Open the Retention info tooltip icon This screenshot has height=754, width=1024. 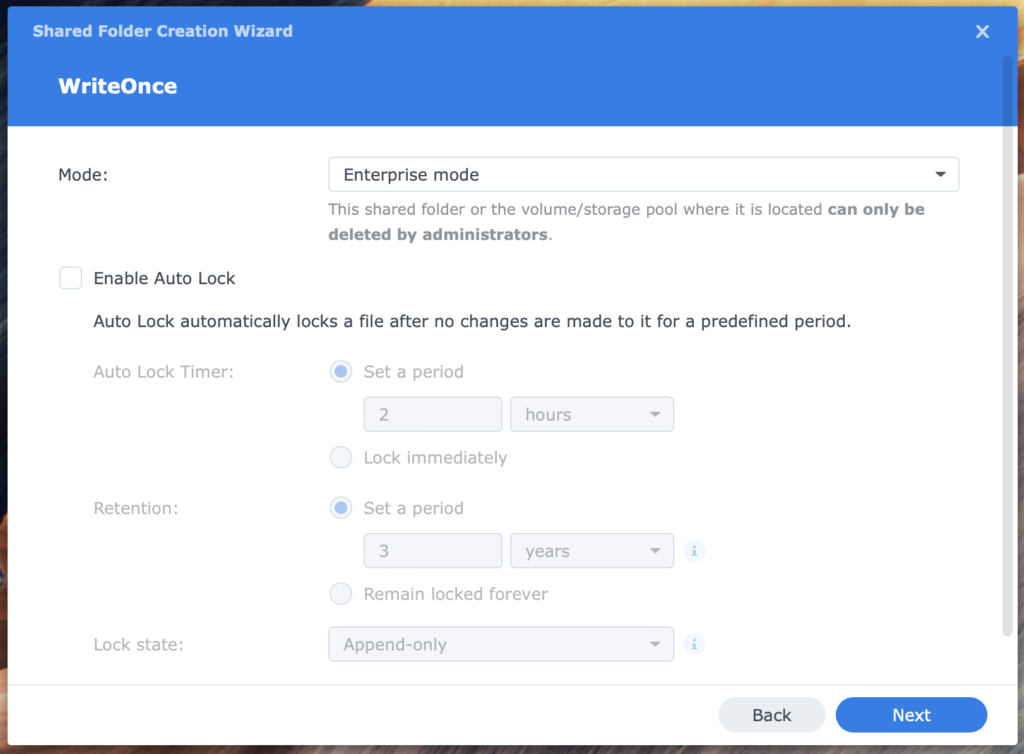(x=694, y=550)
